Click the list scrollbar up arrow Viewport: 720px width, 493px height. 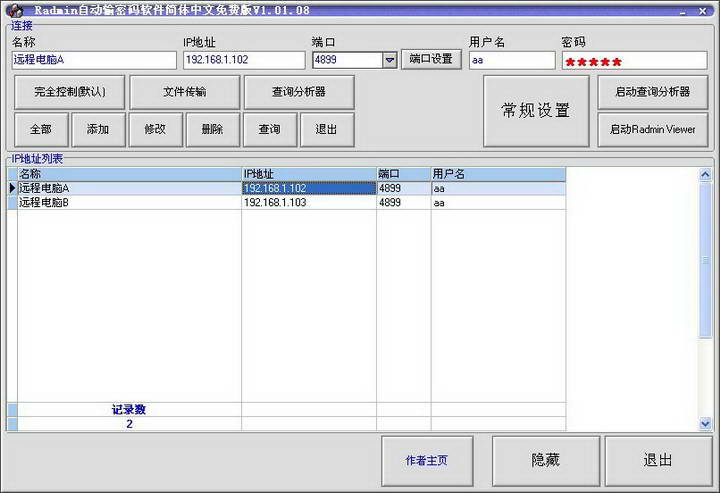705,175
